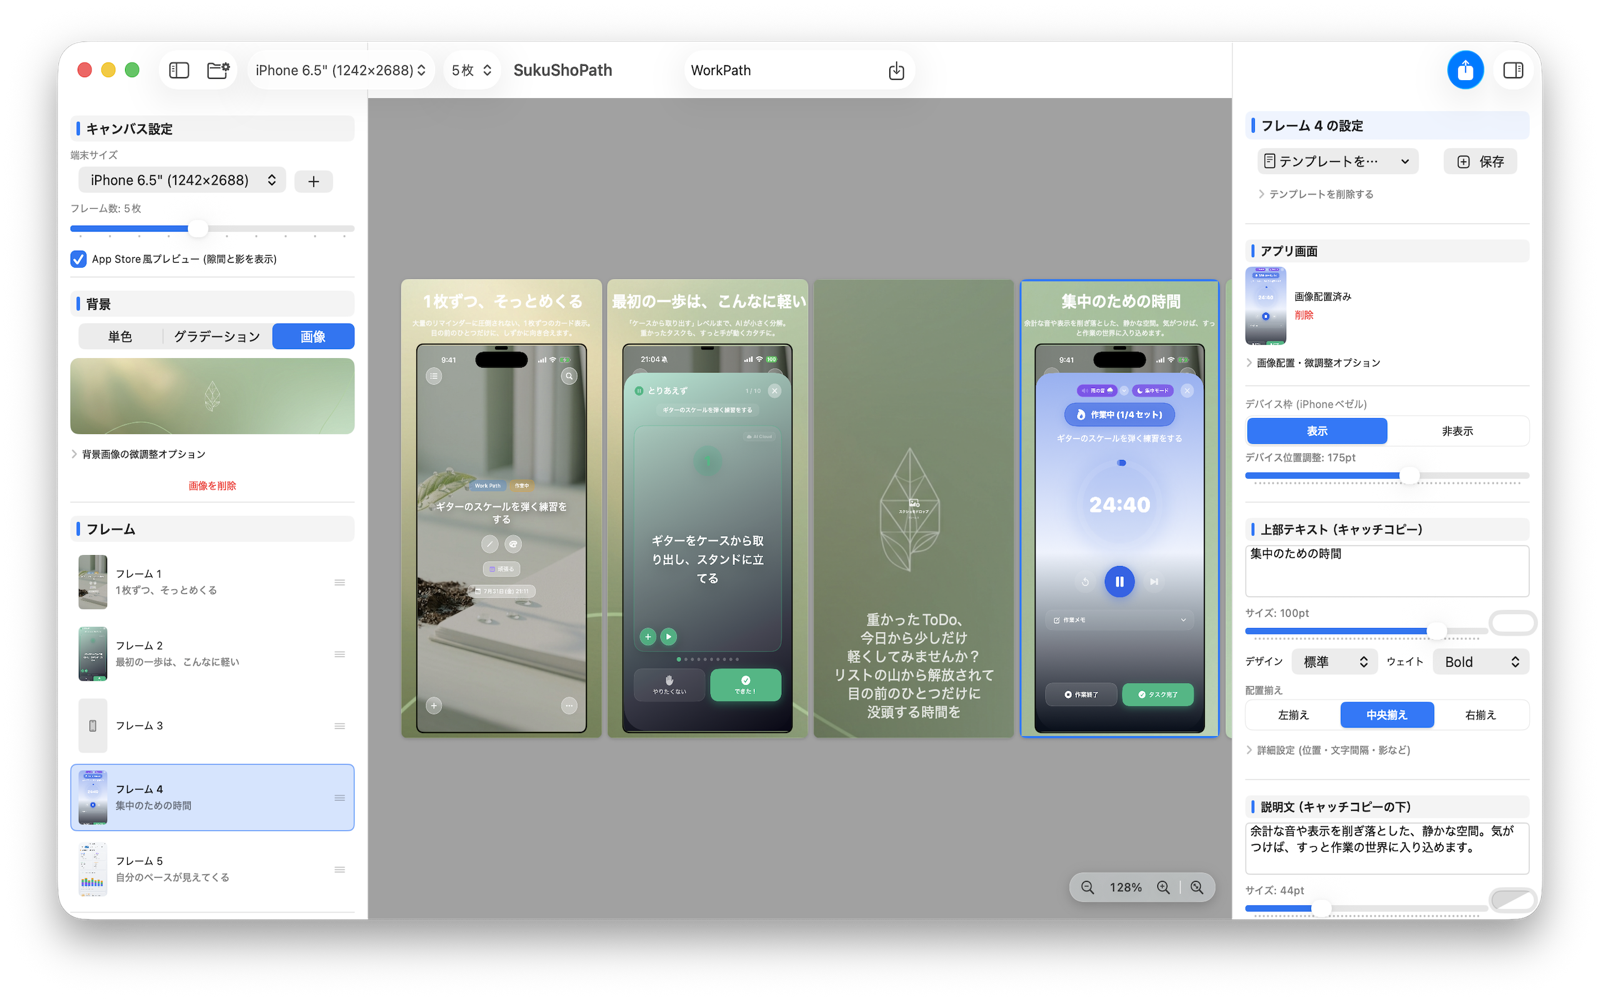Image resolution: width=1600 pixels, height=1000 pixels.
Task: Fit canvas zoom with rightmost magnifier icon
Action: [x=1197, y=887]
